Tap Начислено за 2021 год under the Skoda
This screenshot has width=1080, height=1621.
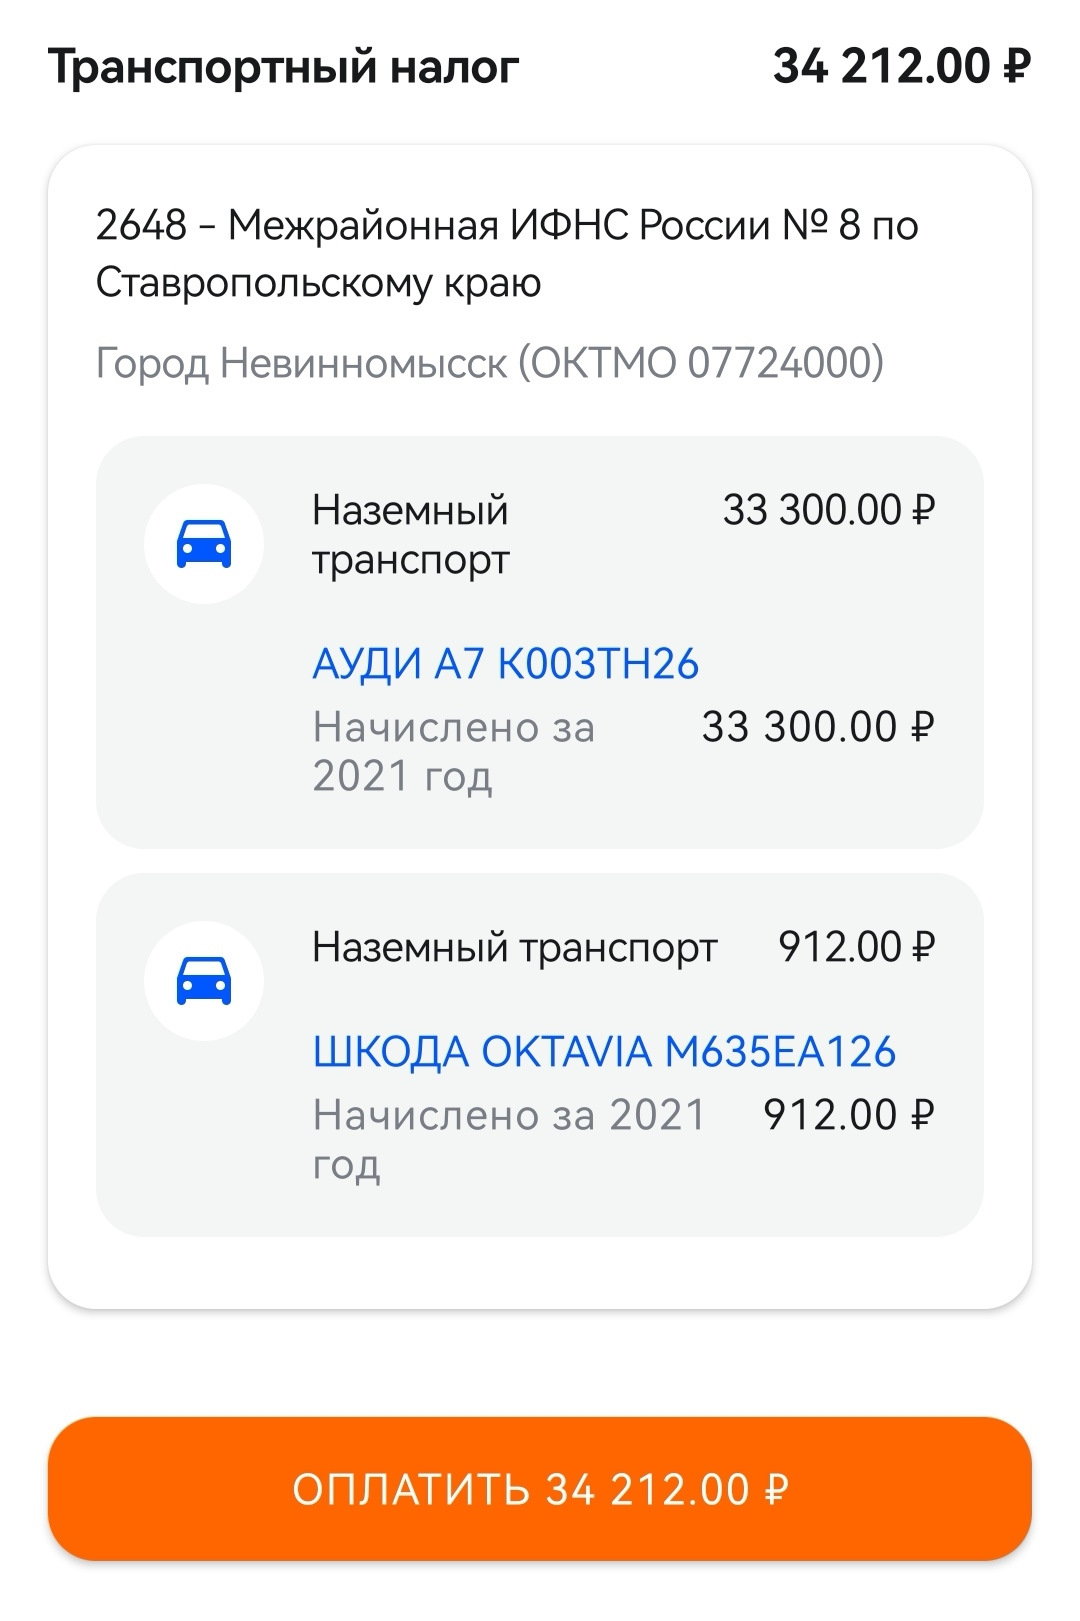click(508, 1139)
